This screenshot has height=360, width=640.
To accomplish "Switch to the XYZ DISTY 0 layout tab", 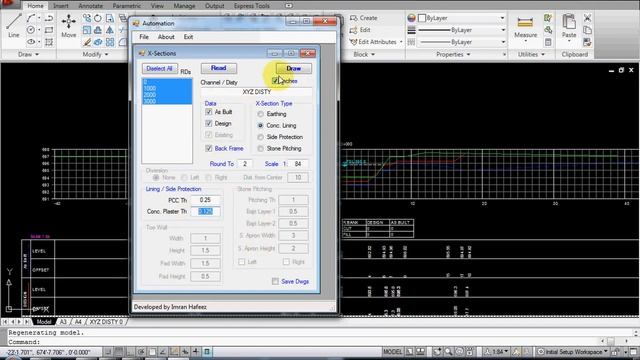I will (106, 322).
